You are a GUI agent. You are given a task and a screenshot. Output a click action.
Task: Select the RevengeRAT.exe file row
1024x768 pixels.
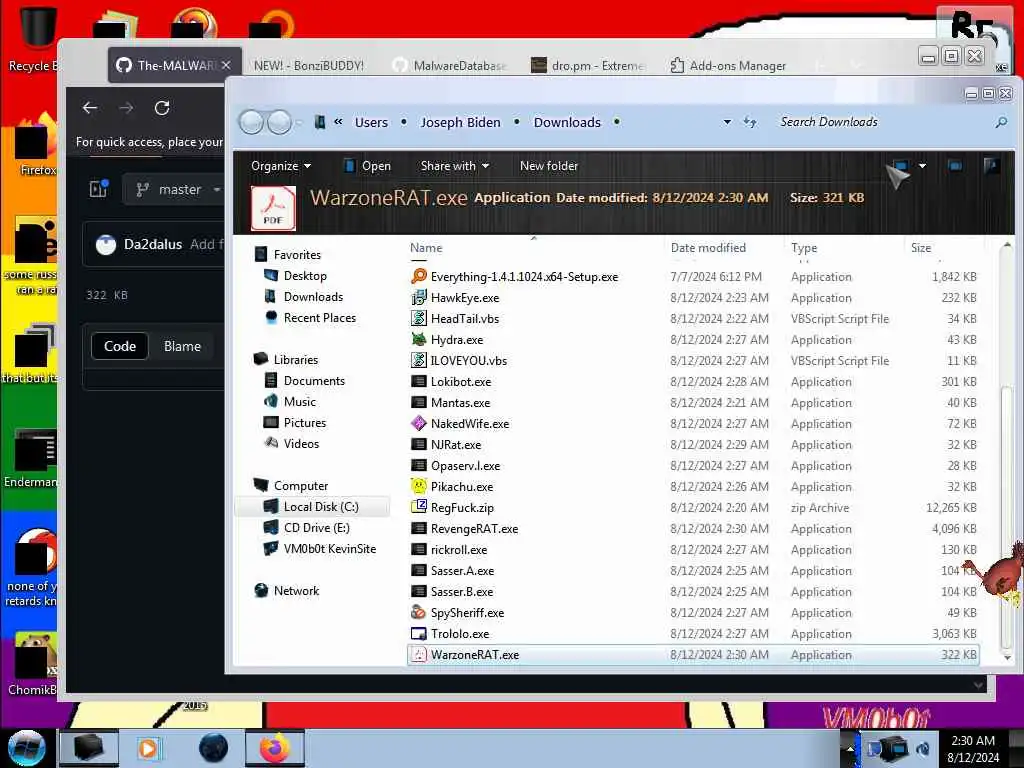[x=693, y=528]
